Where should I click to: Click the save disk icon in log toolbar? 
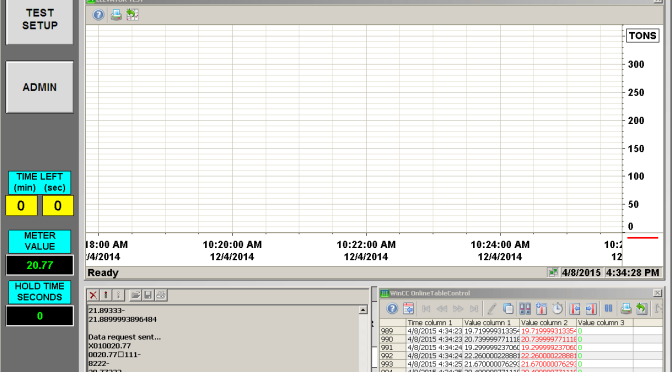pos(148,295)
